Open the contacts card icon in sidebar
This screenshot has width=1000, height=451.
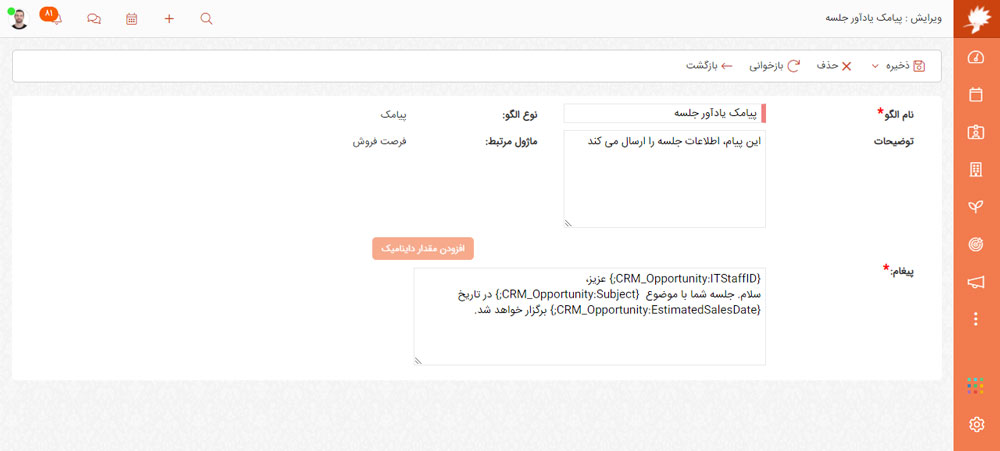[x=976, y=132]
